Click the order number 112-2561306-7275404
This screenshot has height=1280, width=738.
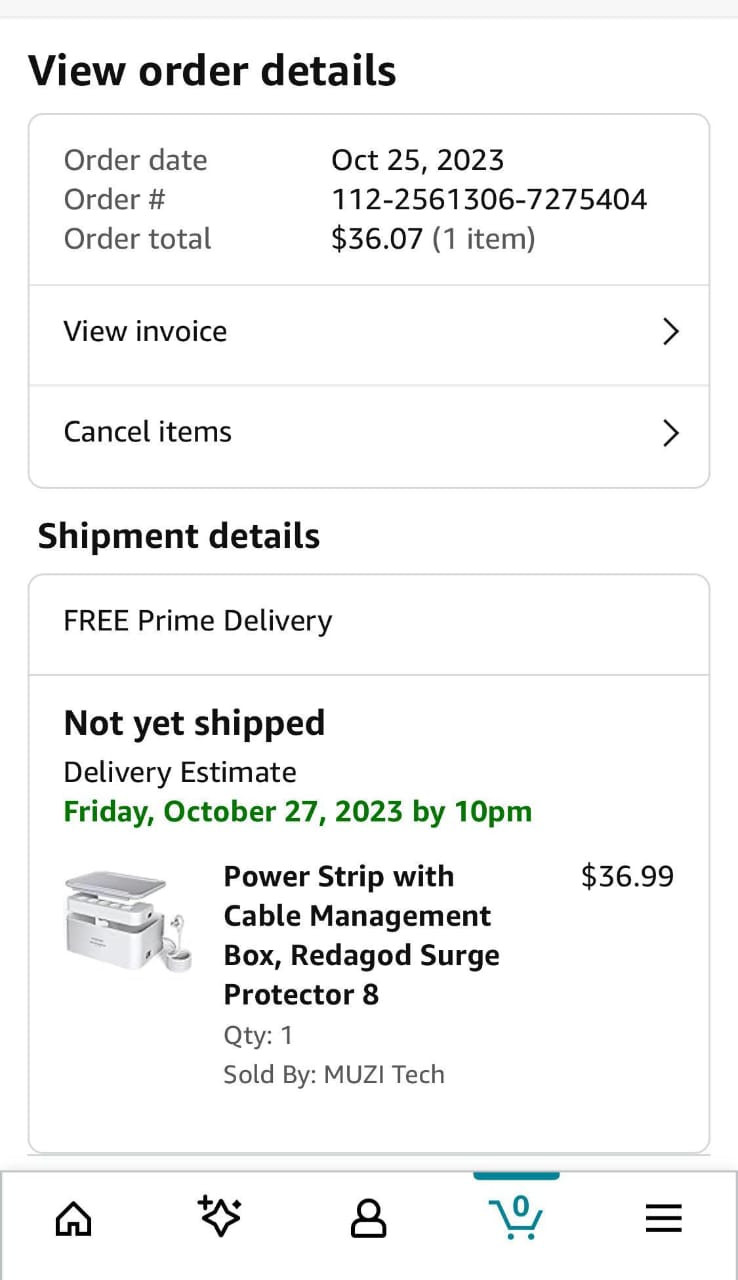pyautogui.click(x=489, y=200)
